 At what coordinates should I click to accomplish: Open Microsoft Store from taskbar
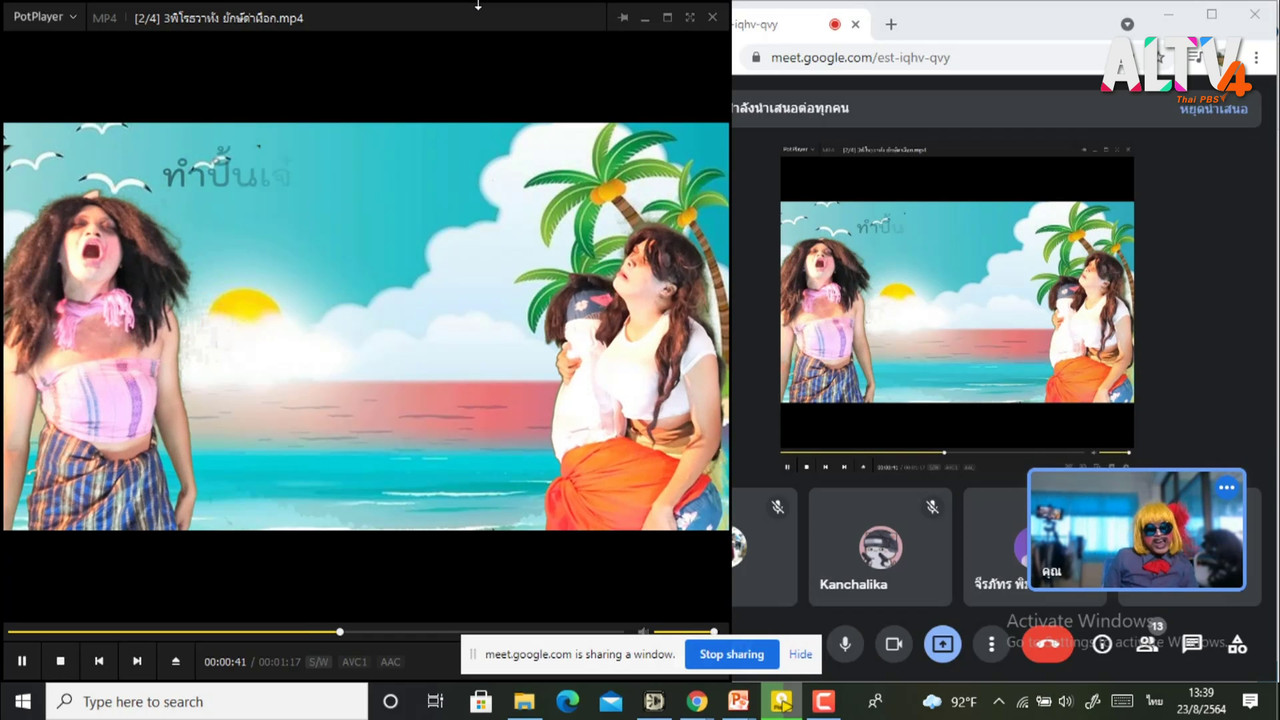tap(481, 701)
